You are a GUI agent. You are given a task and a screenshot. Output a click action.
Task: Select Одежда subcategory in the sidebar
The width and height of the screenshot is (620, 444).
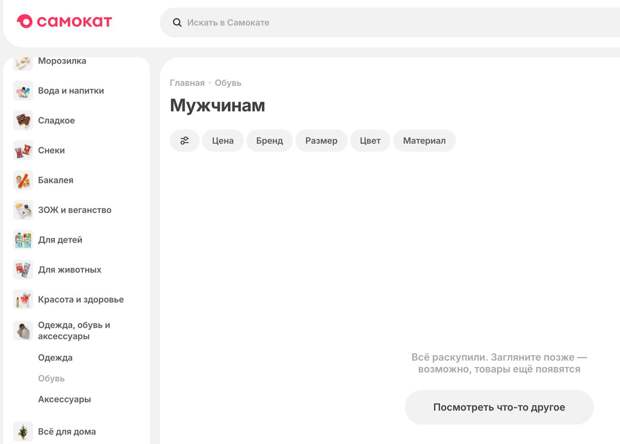(x=55, y=358)
